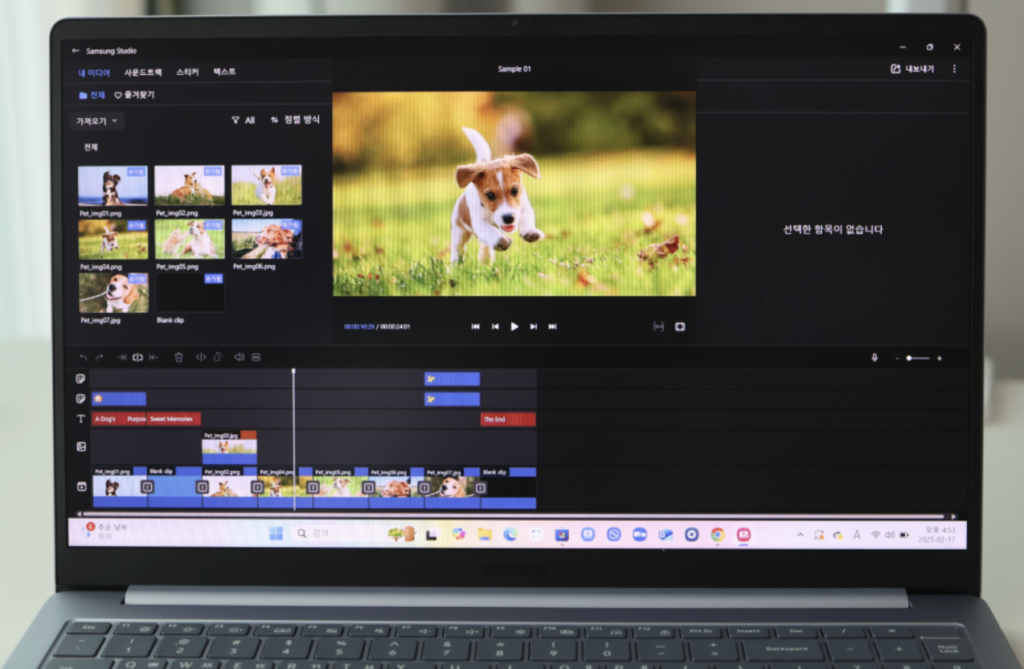
Task: Select the Pet_img03.jpg media thumbnail
Action: pos(266,185)
